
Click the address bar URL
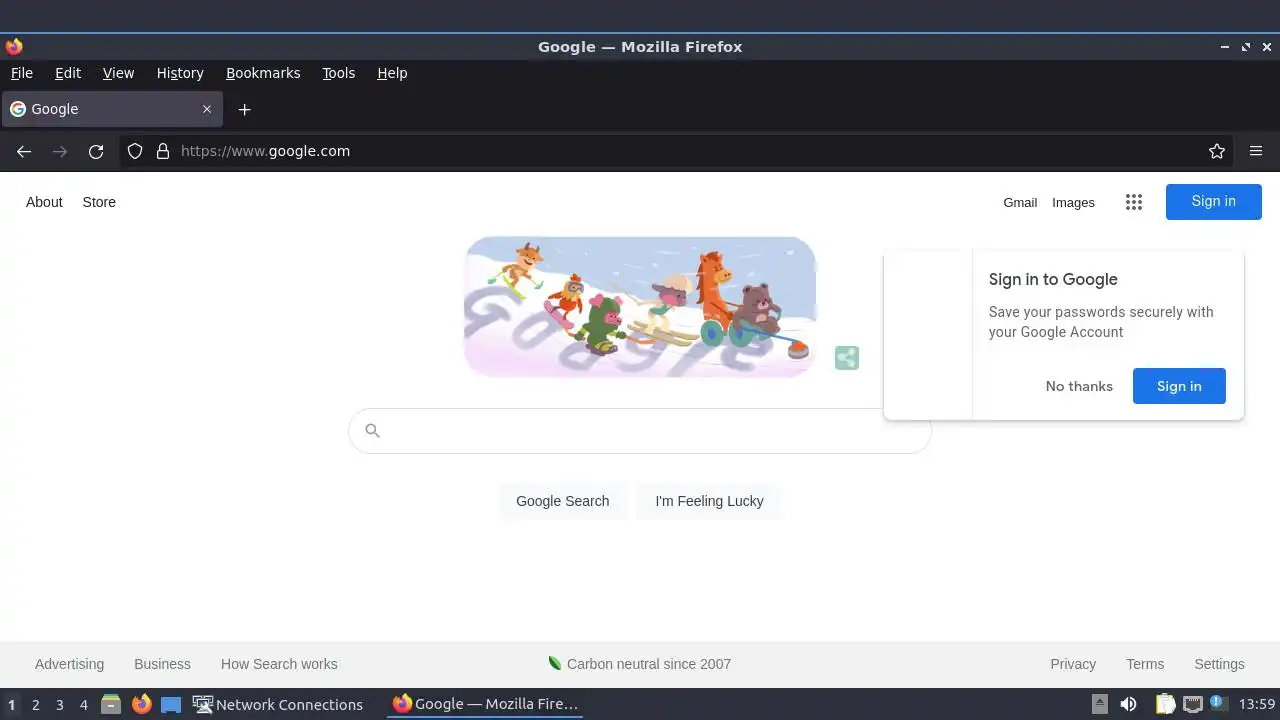[265, 151]
